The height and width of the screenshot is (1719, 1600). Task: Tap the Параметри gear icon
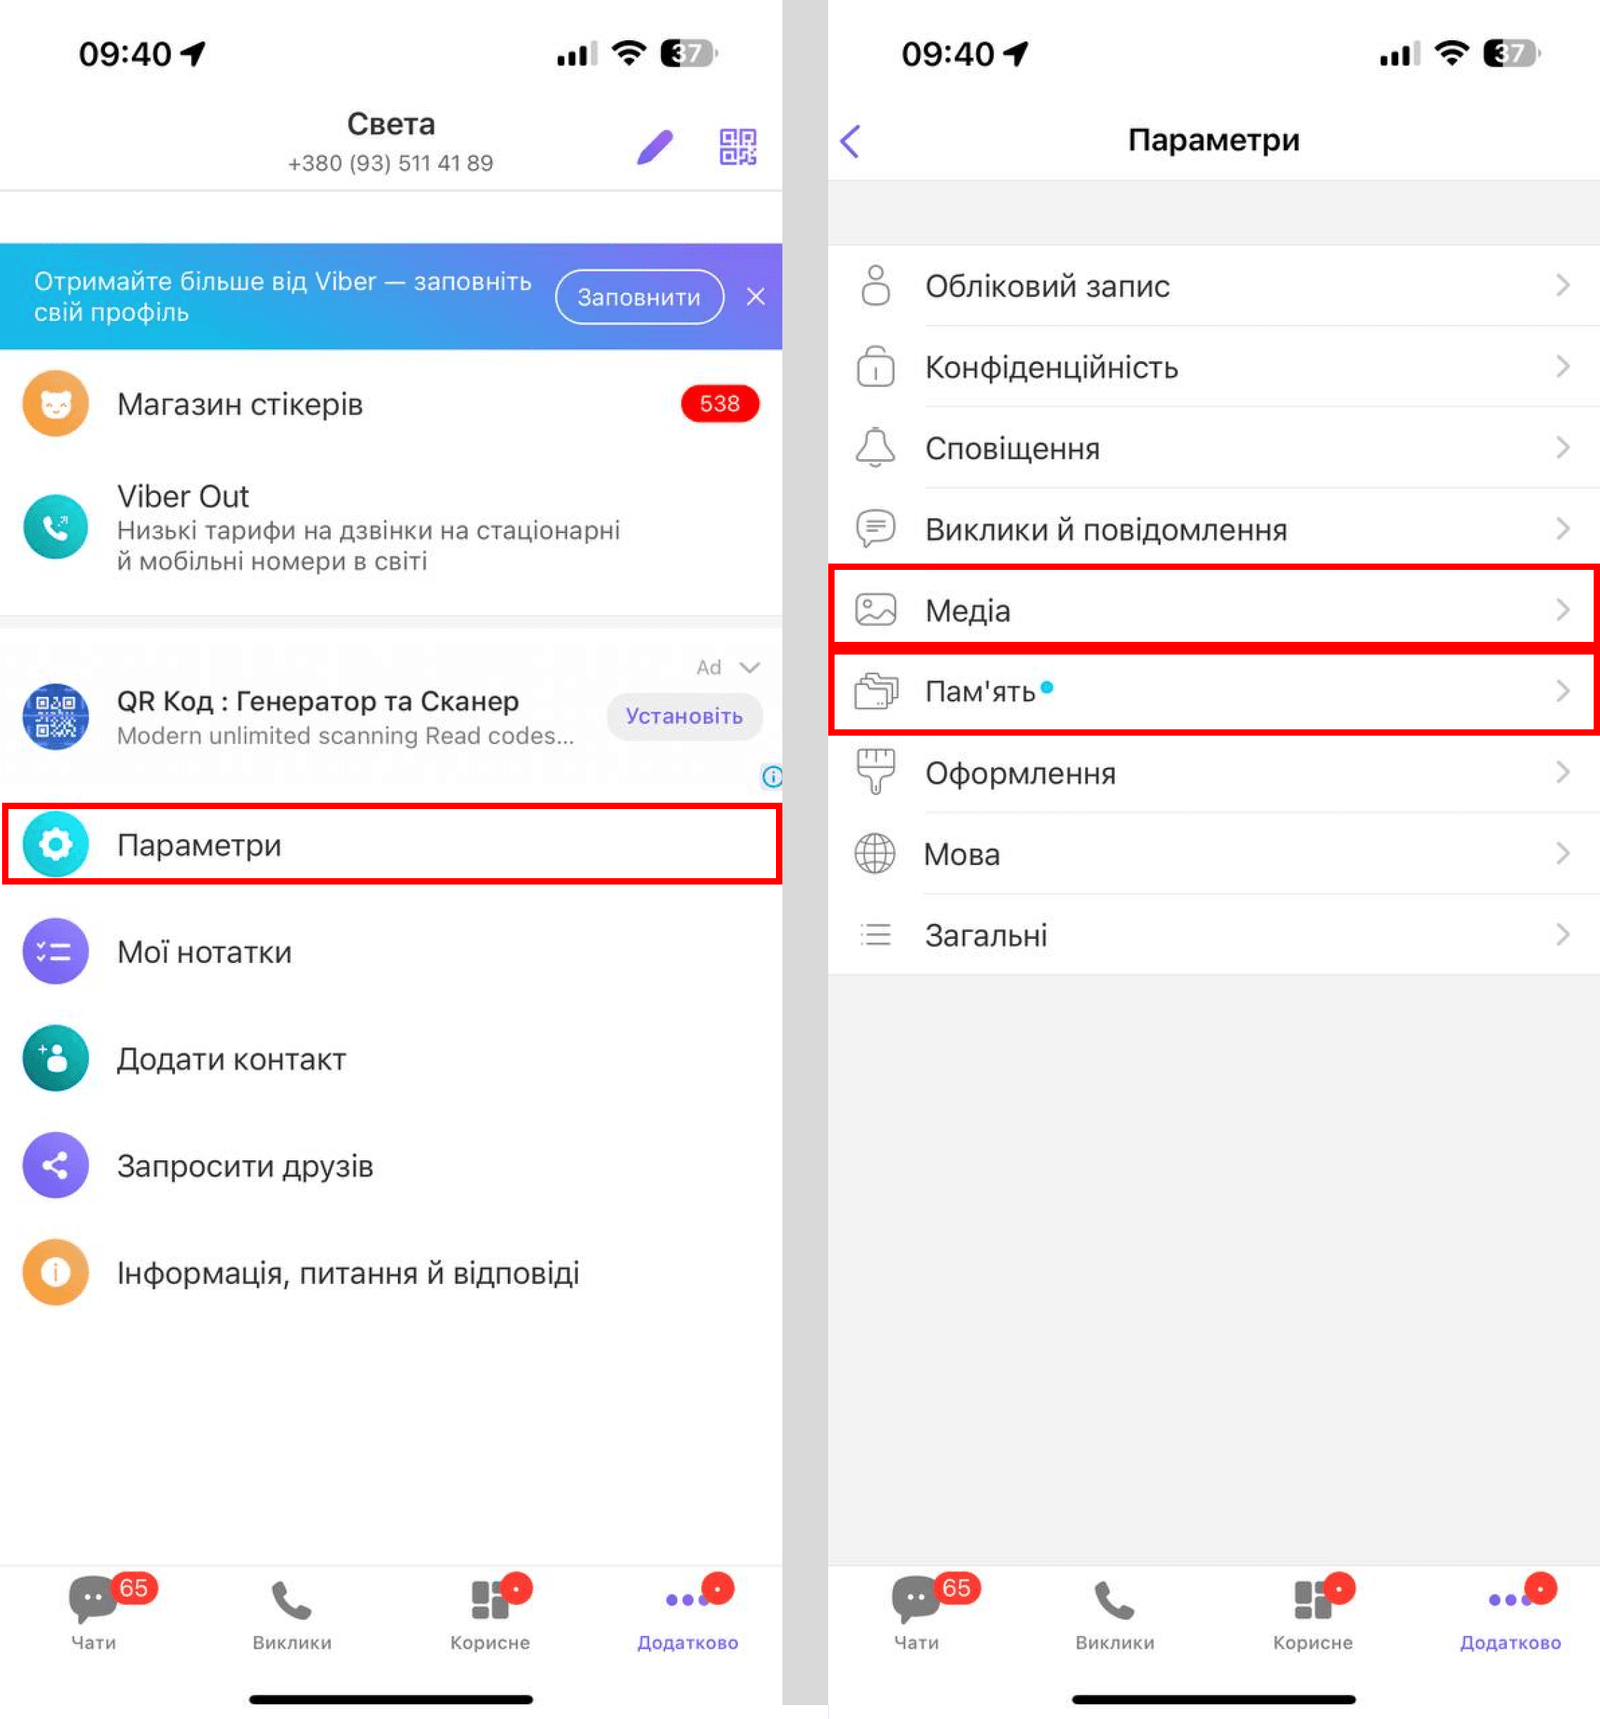point(56,845)
